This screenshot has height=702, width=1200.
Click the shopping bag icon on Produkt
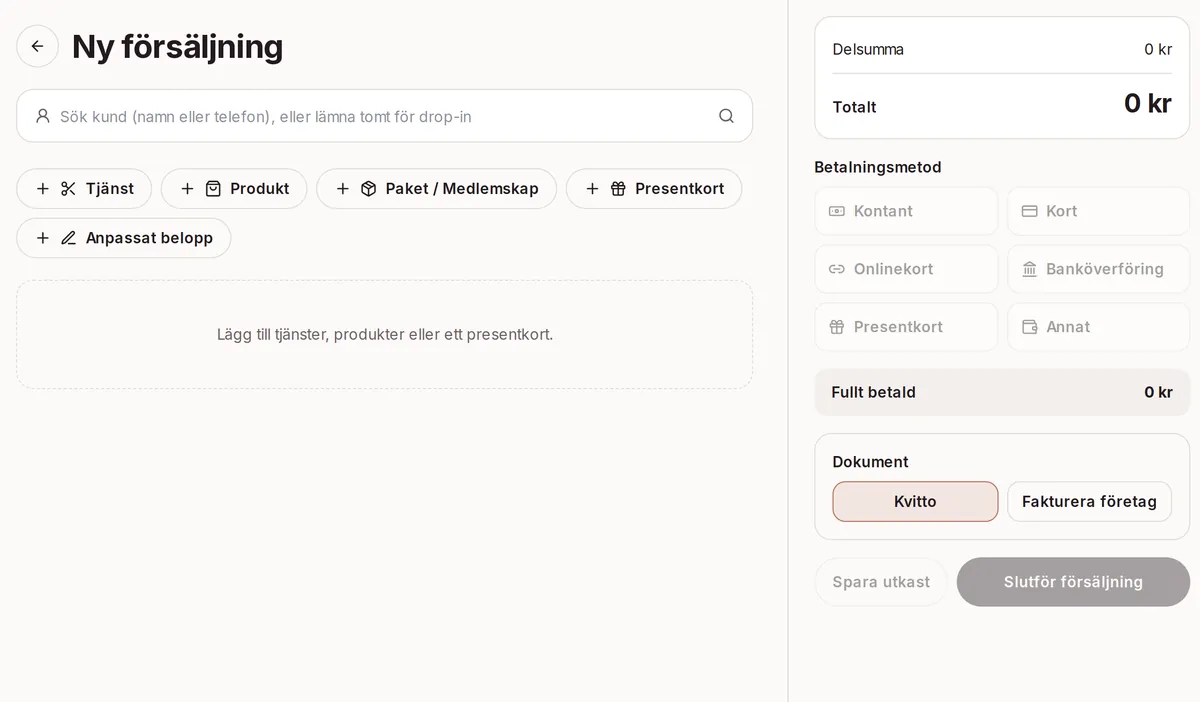pyautogui.click(x=213, y=189)
